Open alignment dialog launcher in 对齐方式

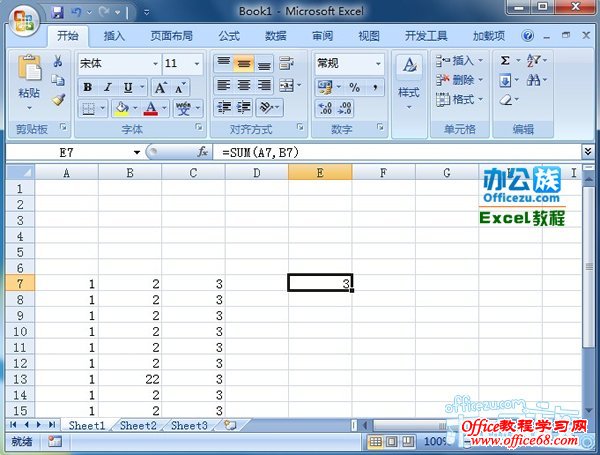300,127
